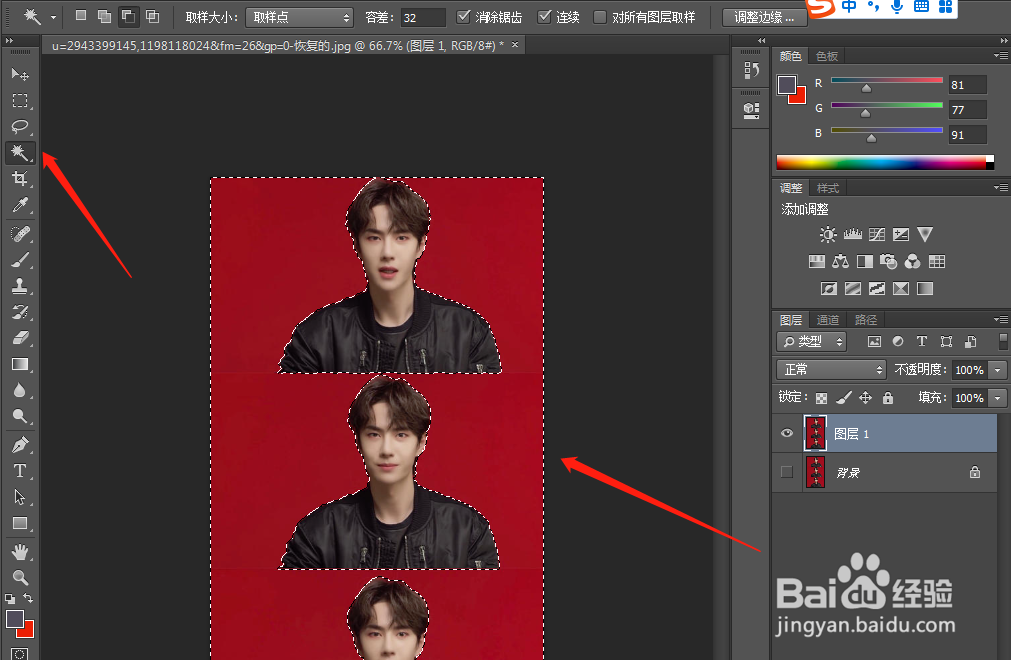The image size is (1011, 660).
Task: Click foreground color in Color panel
Action: click(x=787, y=84)
